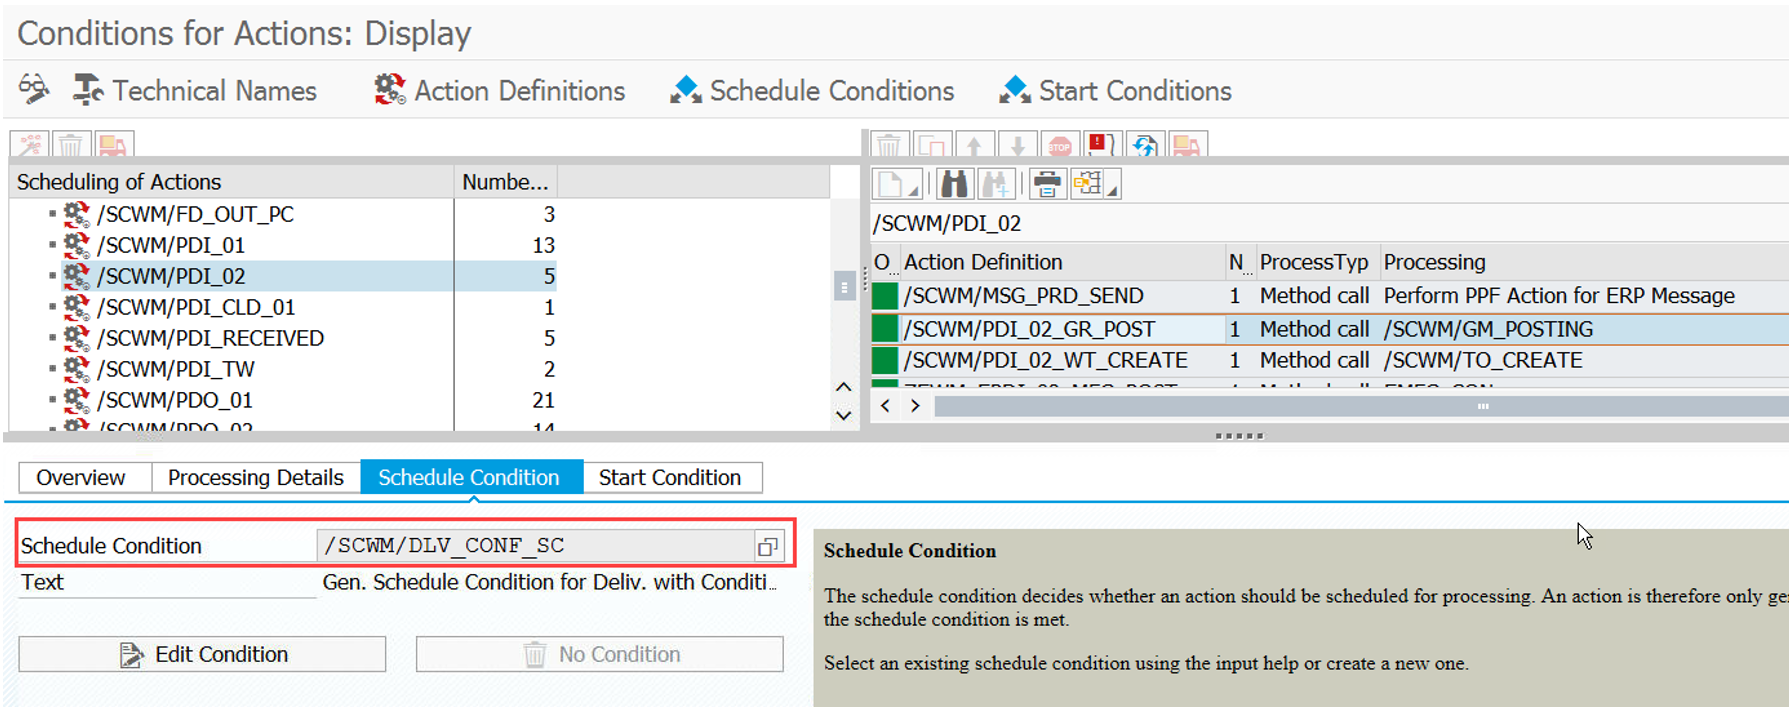Click the No Condition button
Screen dimensions: 1789x709
click(x=600, y=654)
